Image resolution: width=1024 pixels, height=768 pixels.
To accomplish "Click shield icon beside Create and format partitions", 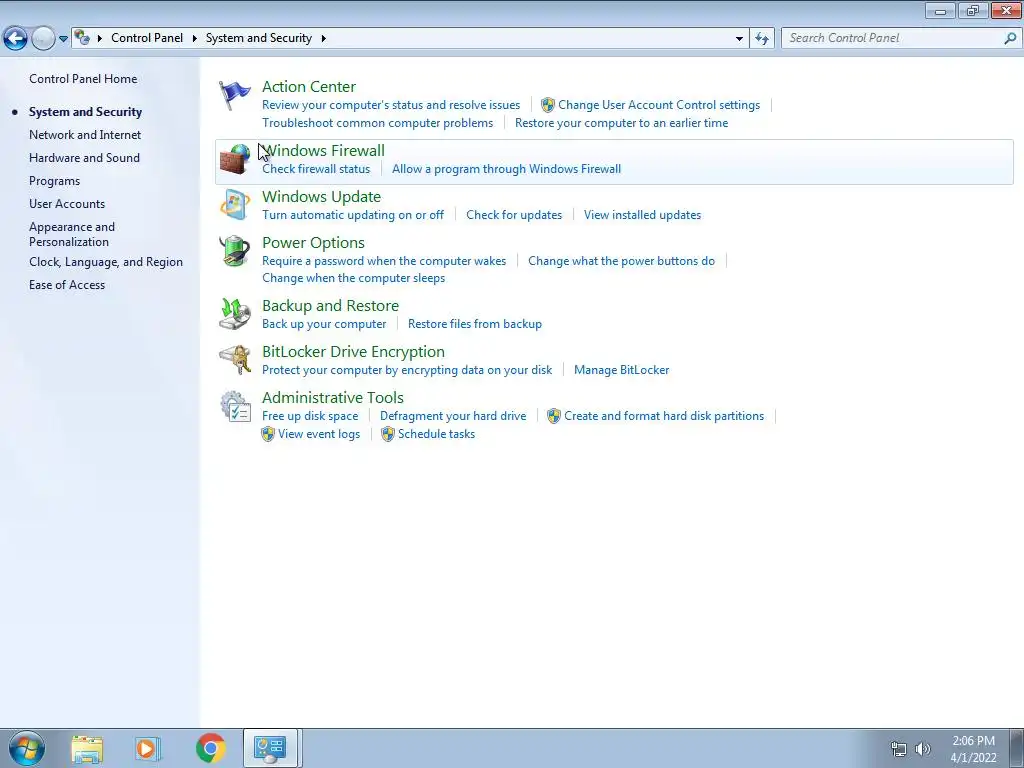I will tap(554, 416).
